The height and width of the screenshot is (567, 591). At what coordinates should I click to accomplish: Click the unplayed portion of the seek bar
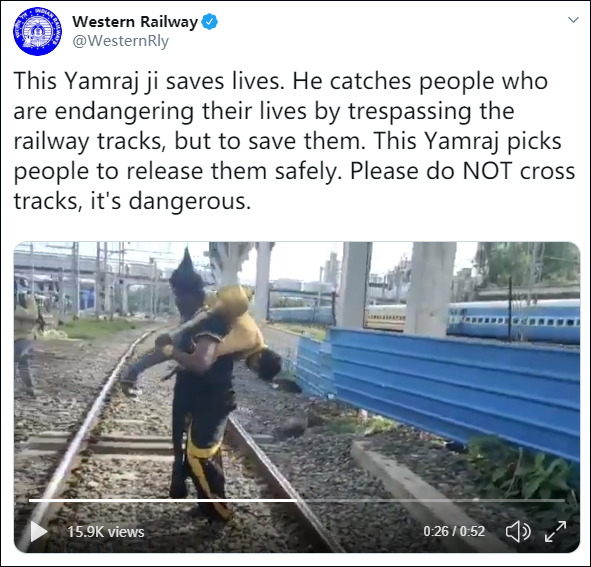[x=431, y=500]
